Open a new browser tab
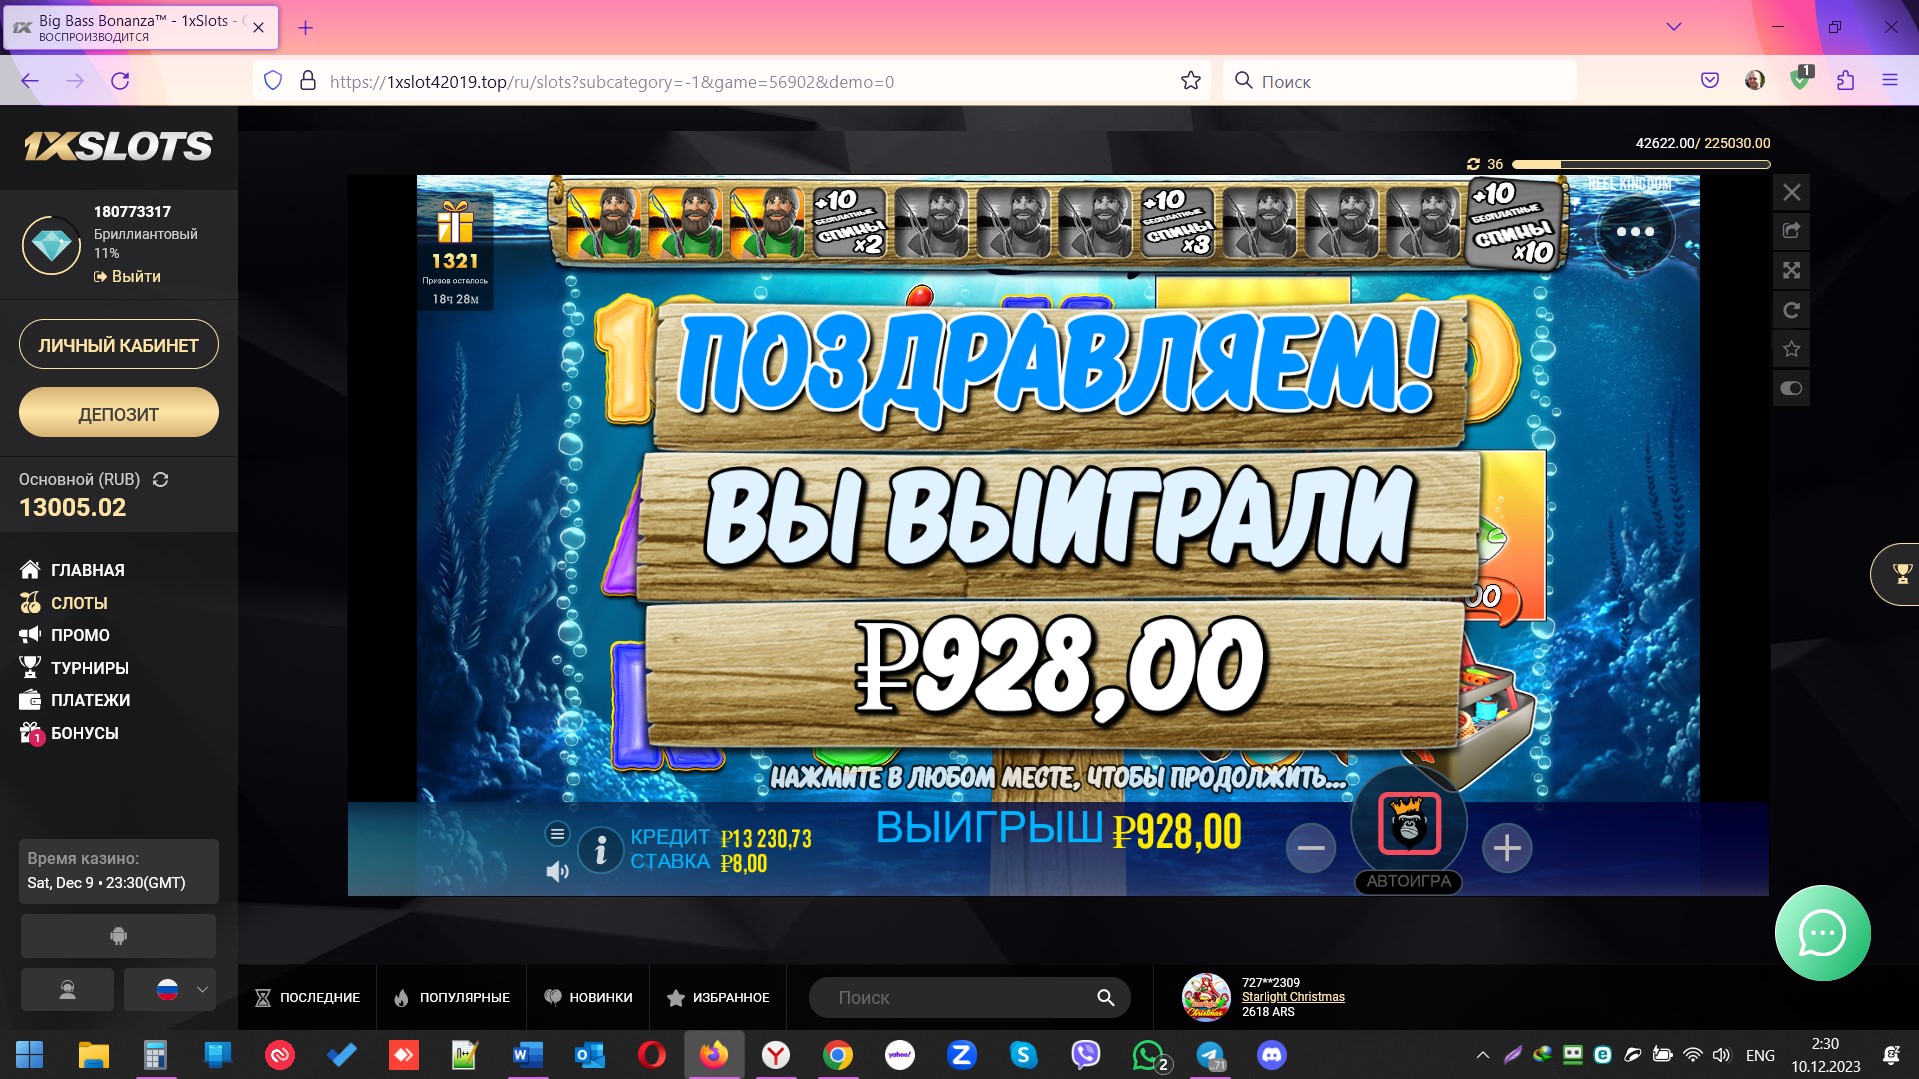Viewport: 1919px width, 1079px height. pos(306,28)
